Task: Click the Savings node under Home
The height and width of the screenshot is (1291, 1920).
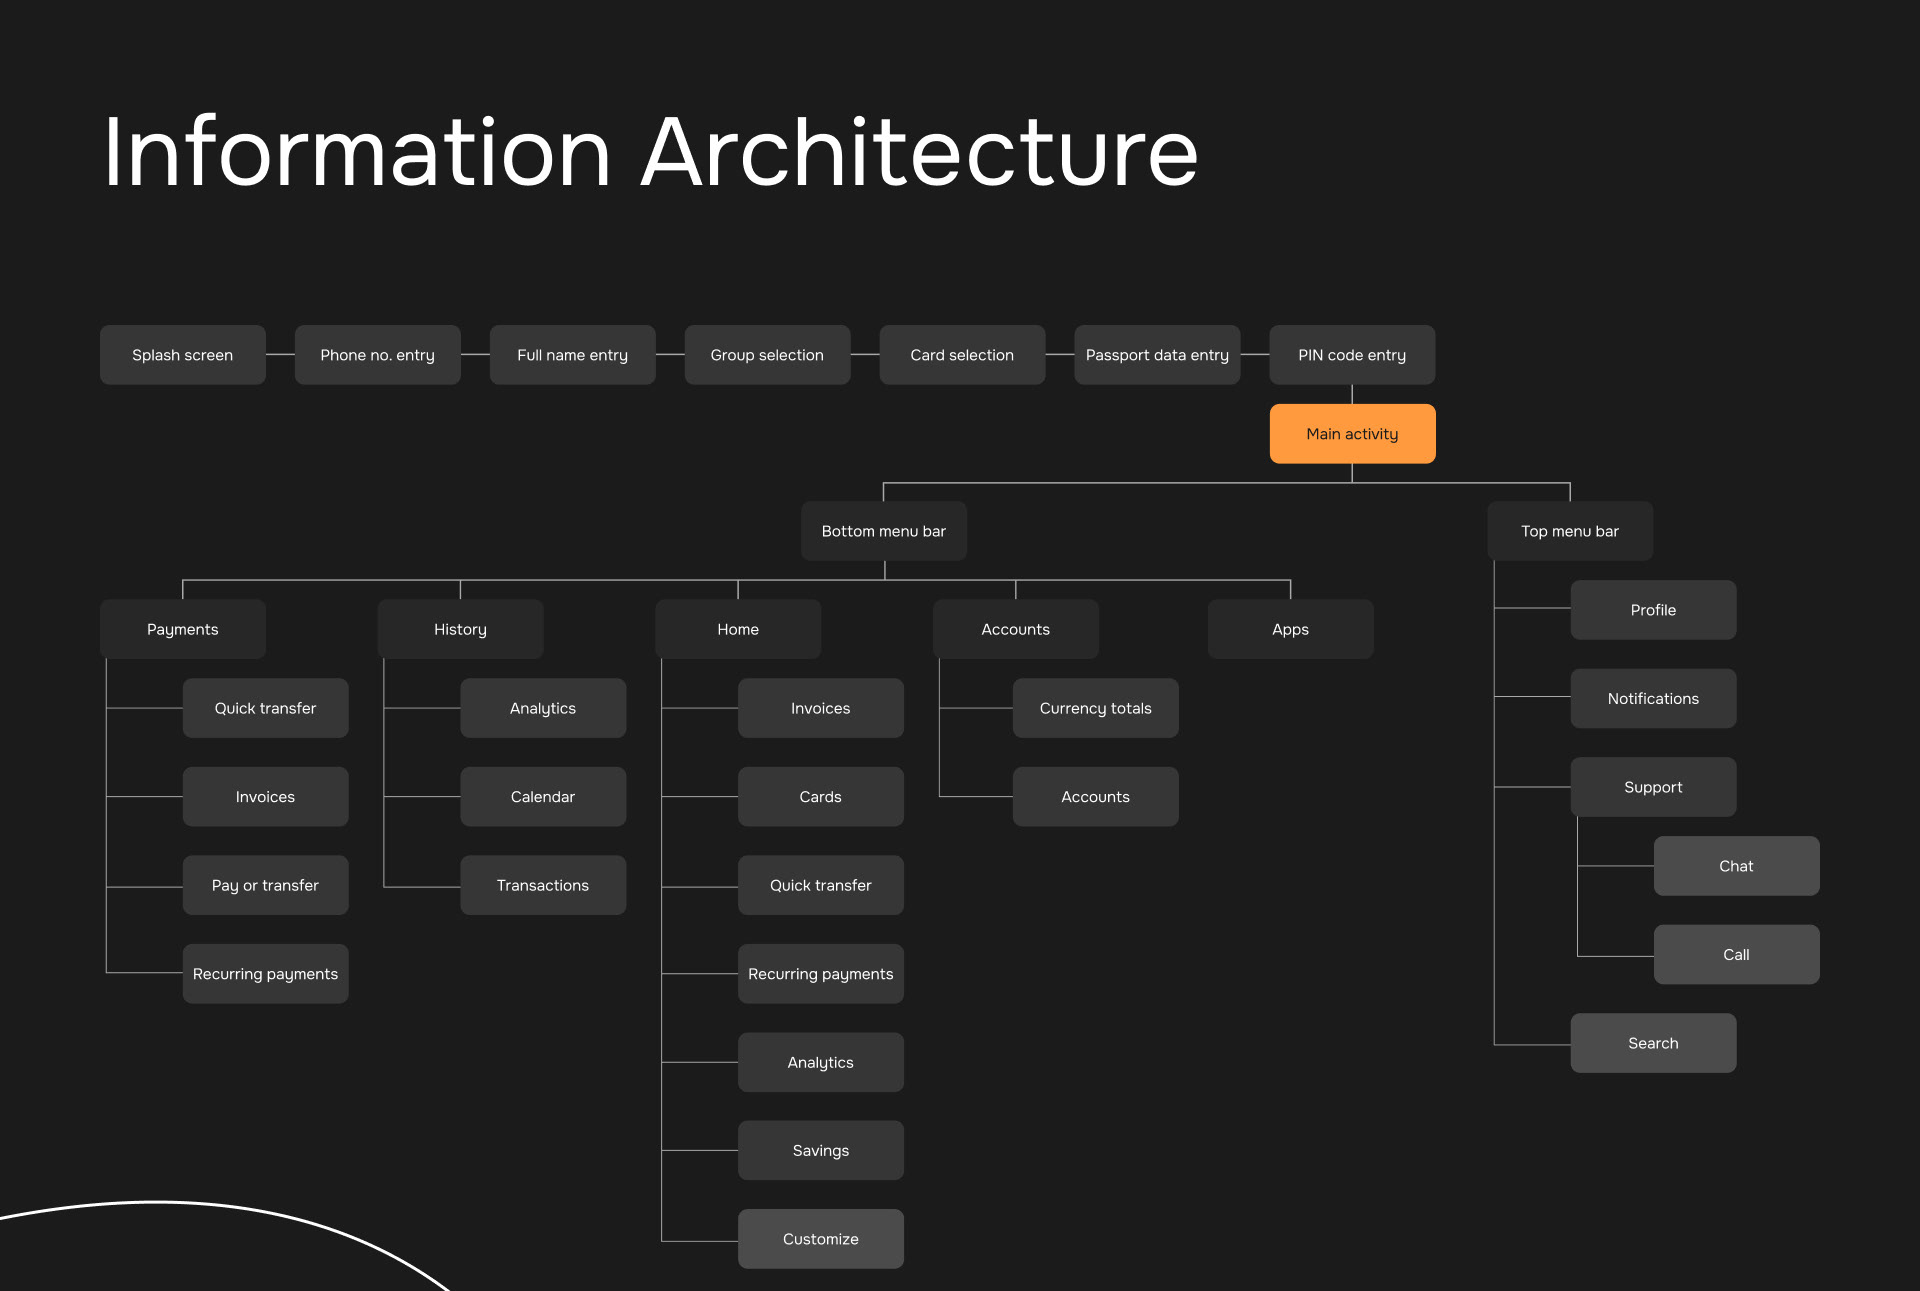Action: [x=820, y=1150]
